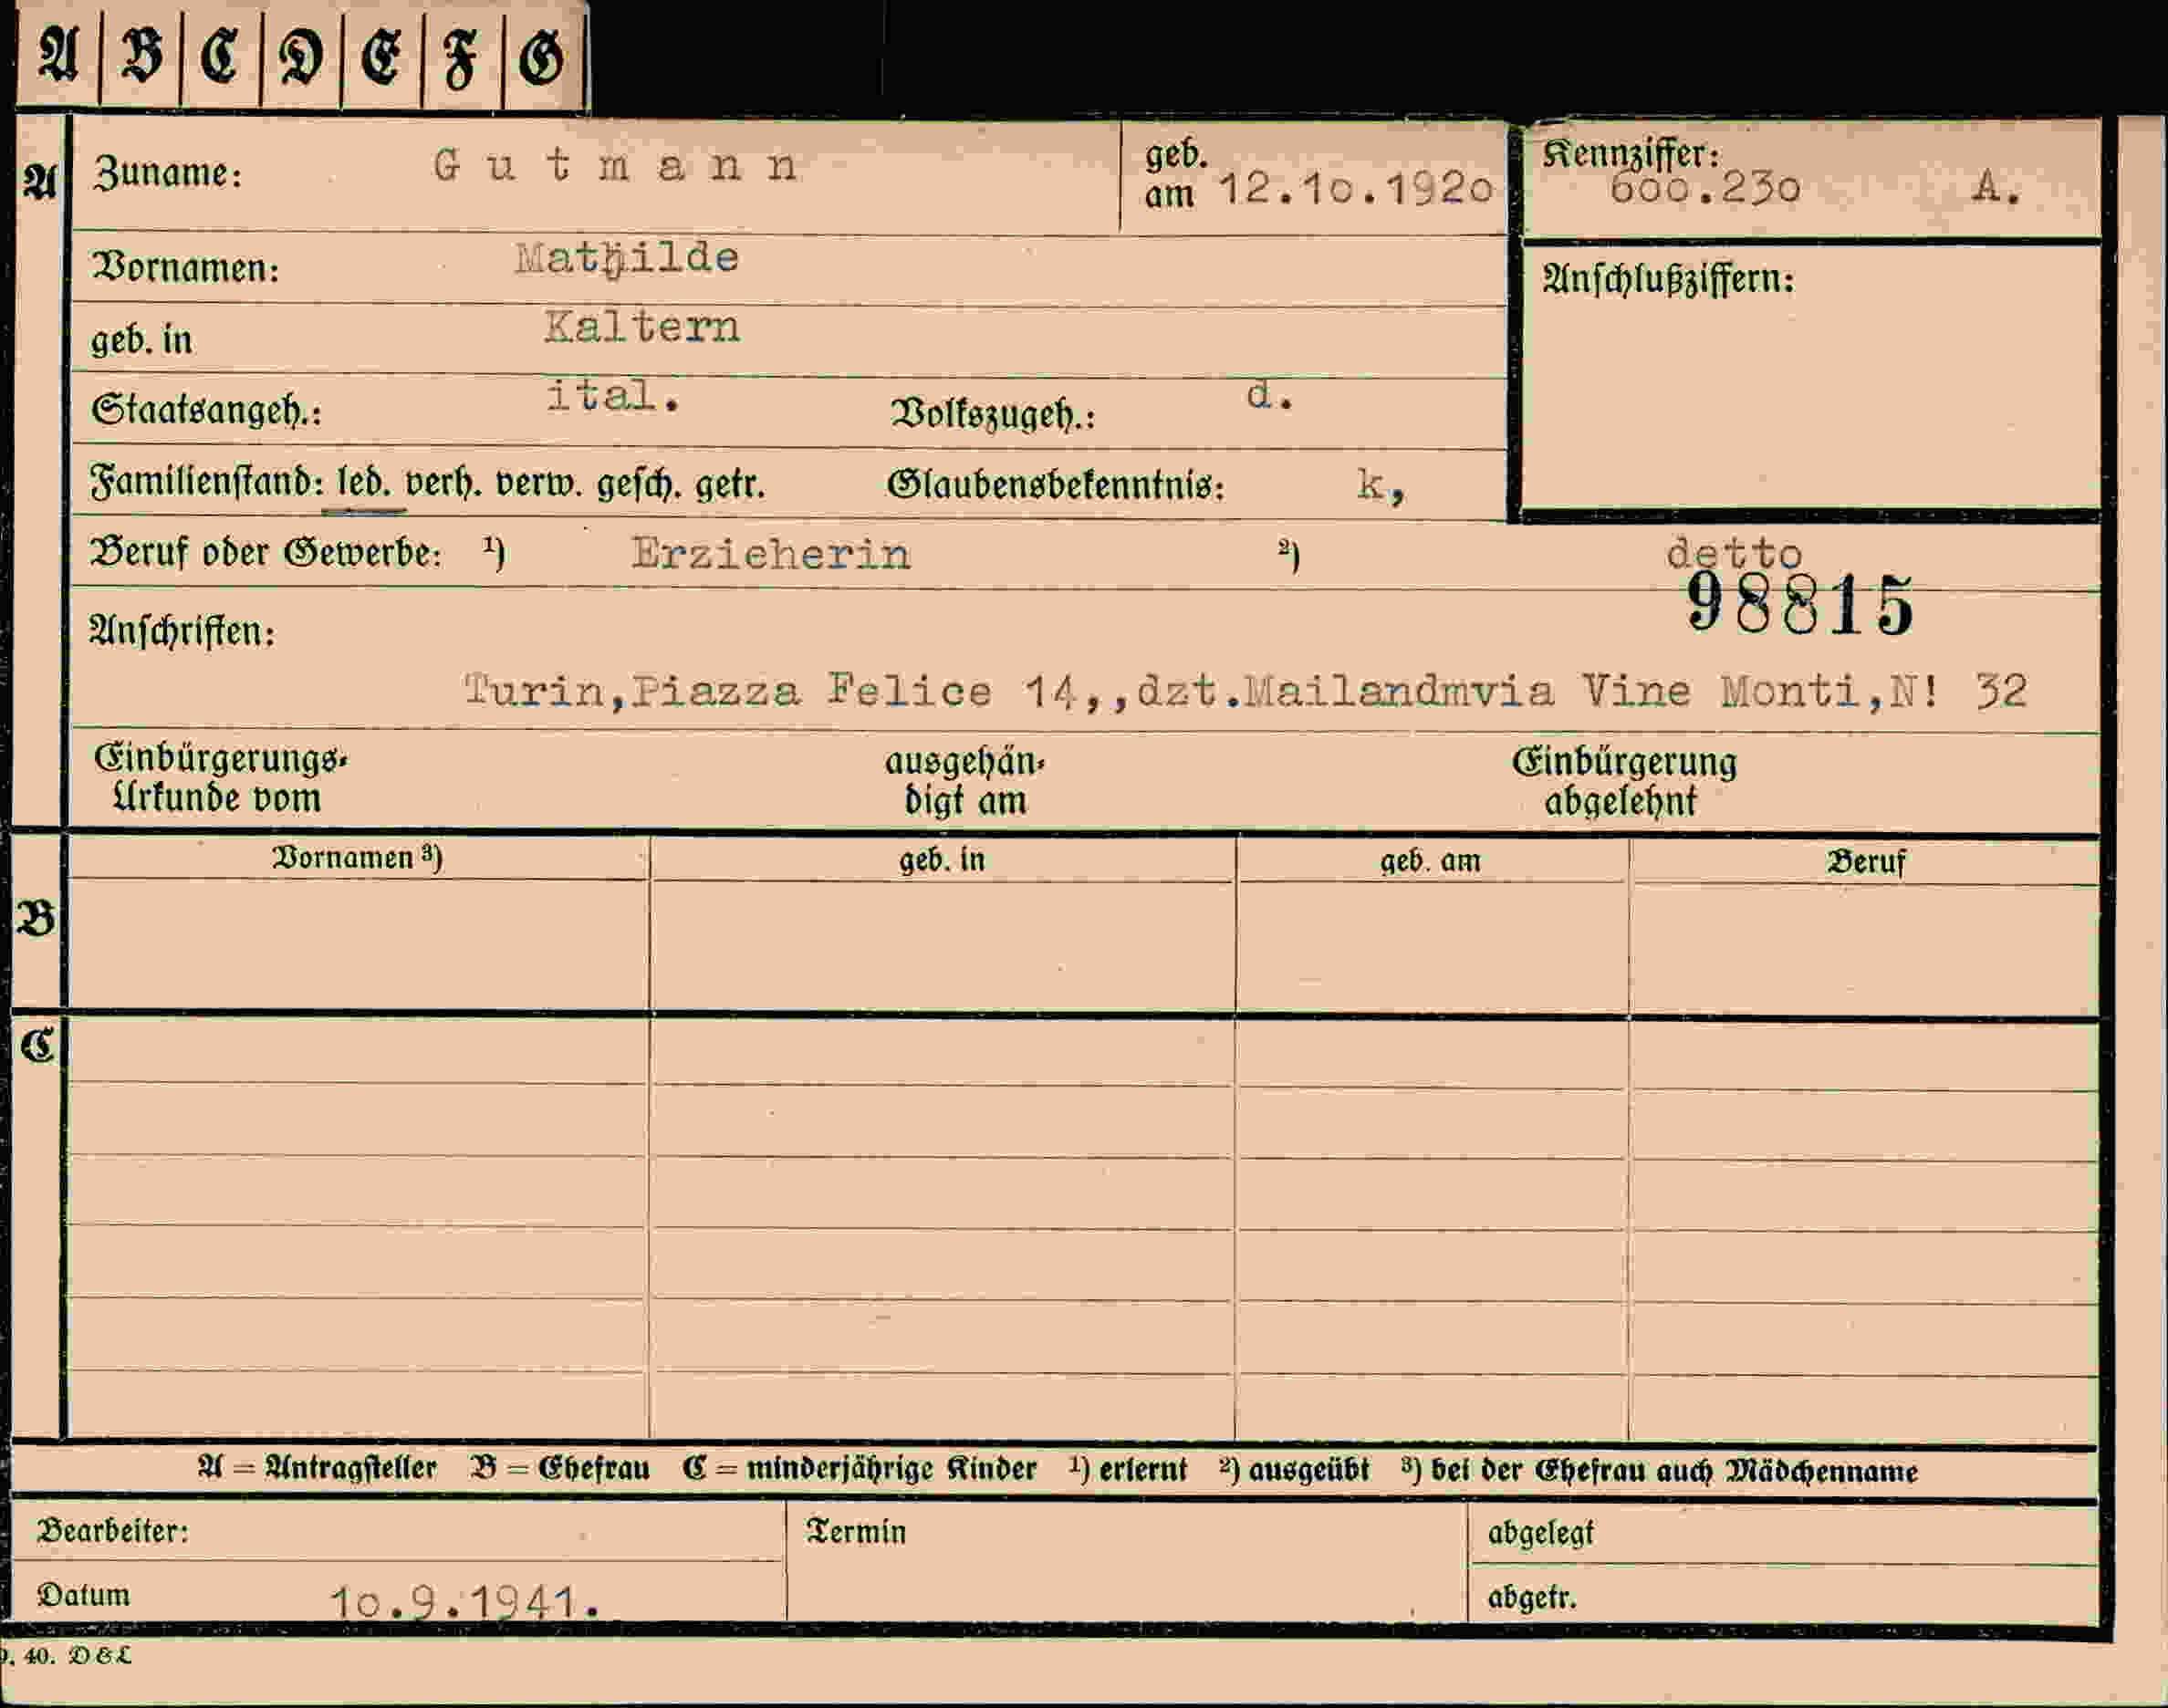This screenshot has height=1708, width=2168.
Task: Click the birth date 12.10.1920
Action: pos(1357,188)
